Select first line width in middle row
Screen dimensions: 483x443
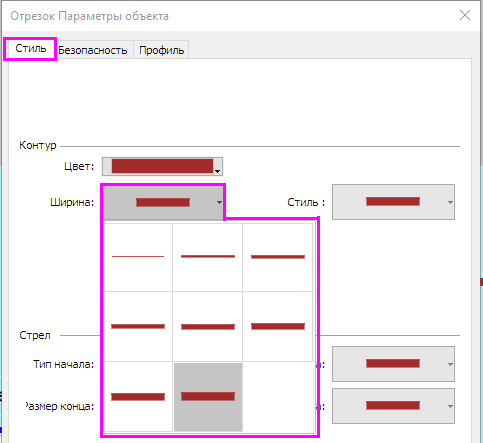coord(138,327)
